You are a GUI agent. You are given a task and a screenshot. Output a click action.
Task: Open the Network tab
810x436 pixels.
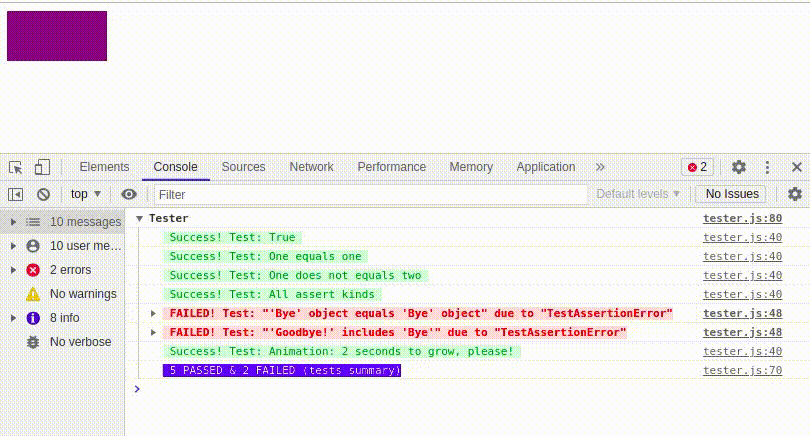click(311, 167)
